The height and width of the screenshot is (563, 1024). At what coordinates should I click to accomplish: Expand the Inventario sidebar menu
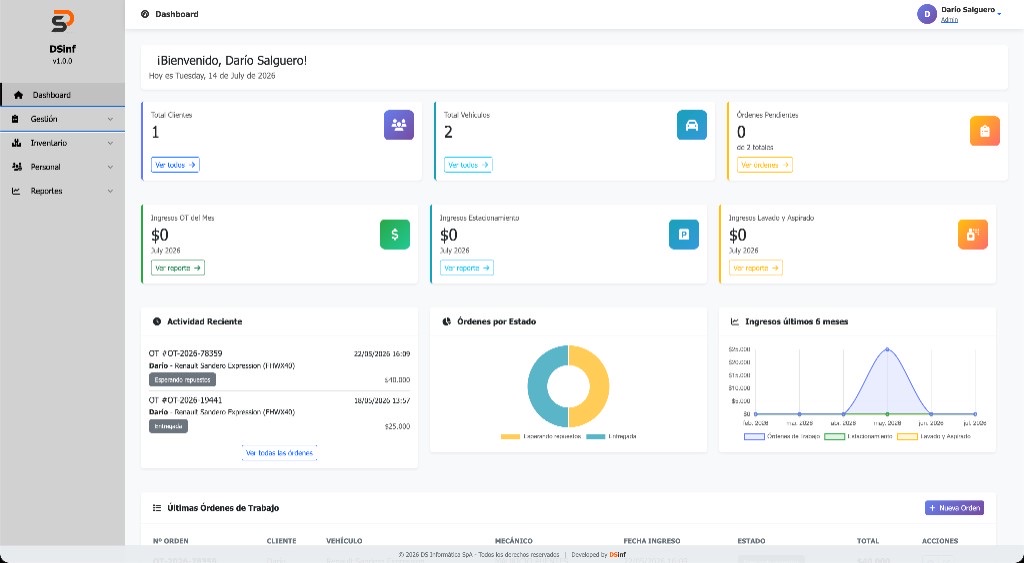[62, 143]
